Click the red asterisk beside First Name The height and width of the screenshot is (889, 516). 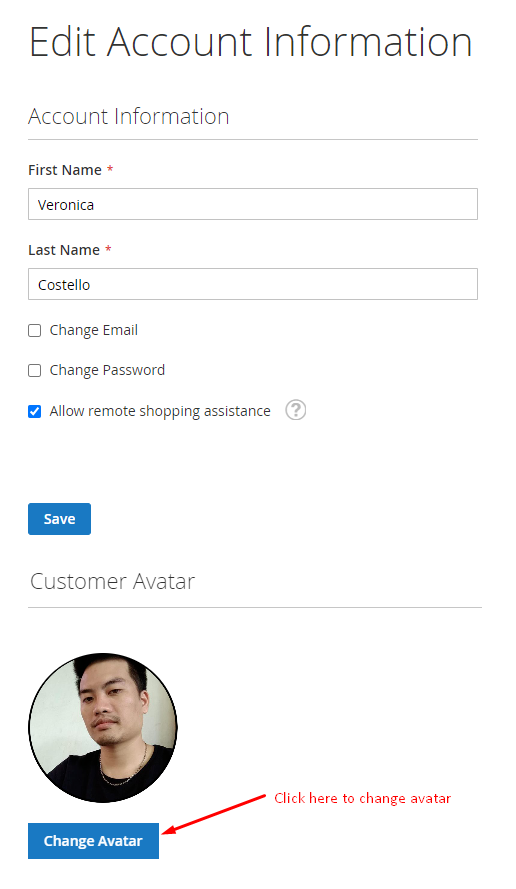click(x=110, y=169)
